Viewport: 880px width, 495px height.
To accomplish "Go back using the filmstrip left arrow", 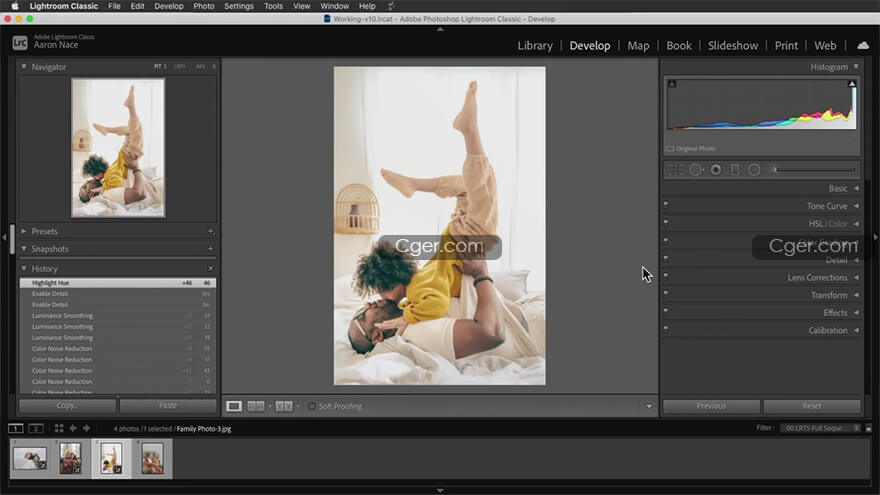I will tap(73, 428).
